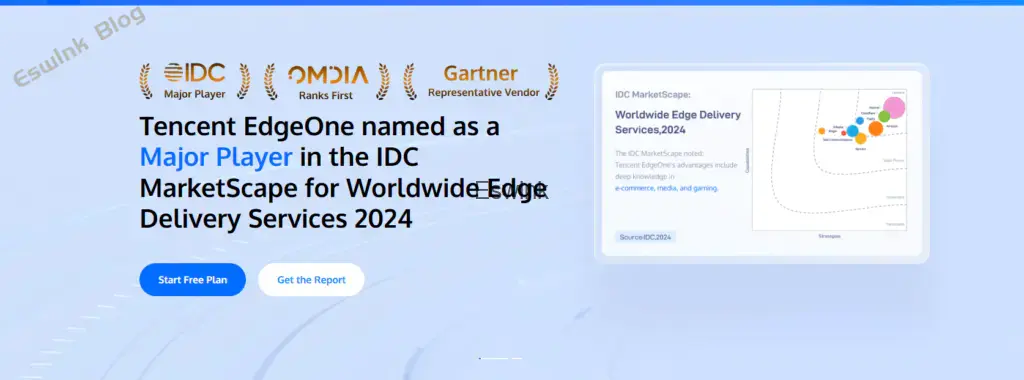The image size is (1024, 380).
Task: Click the blue 'Major Player' headline text
Action: pyautogui.click(x=216, y=157)
